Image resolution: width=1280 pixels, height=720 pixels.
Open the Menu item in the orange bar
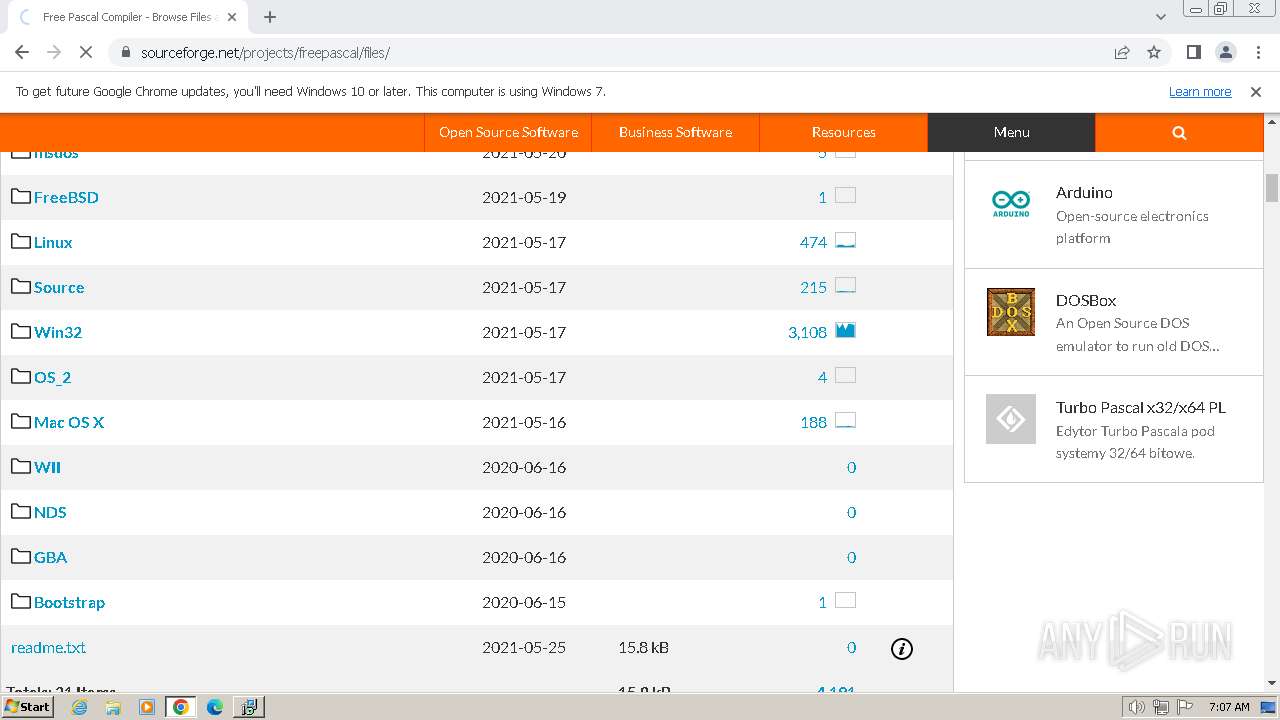click(x=1011, y=132)
